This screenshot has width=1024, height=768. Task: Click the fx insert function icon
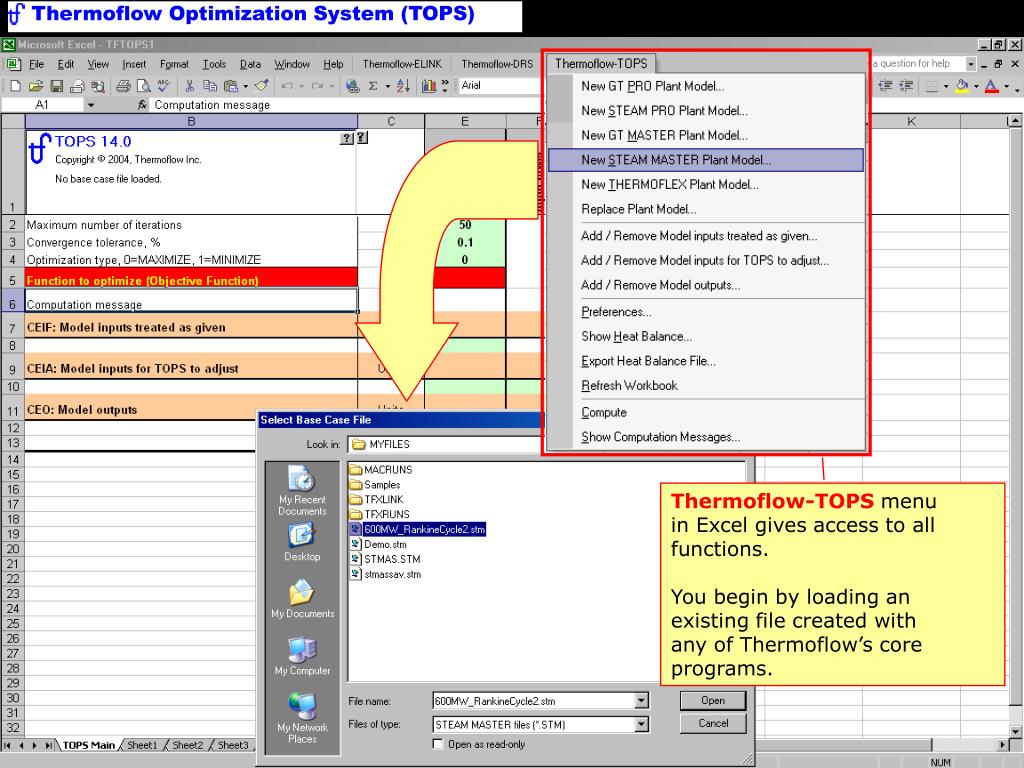pyautogui.click(x=142, y=104)
